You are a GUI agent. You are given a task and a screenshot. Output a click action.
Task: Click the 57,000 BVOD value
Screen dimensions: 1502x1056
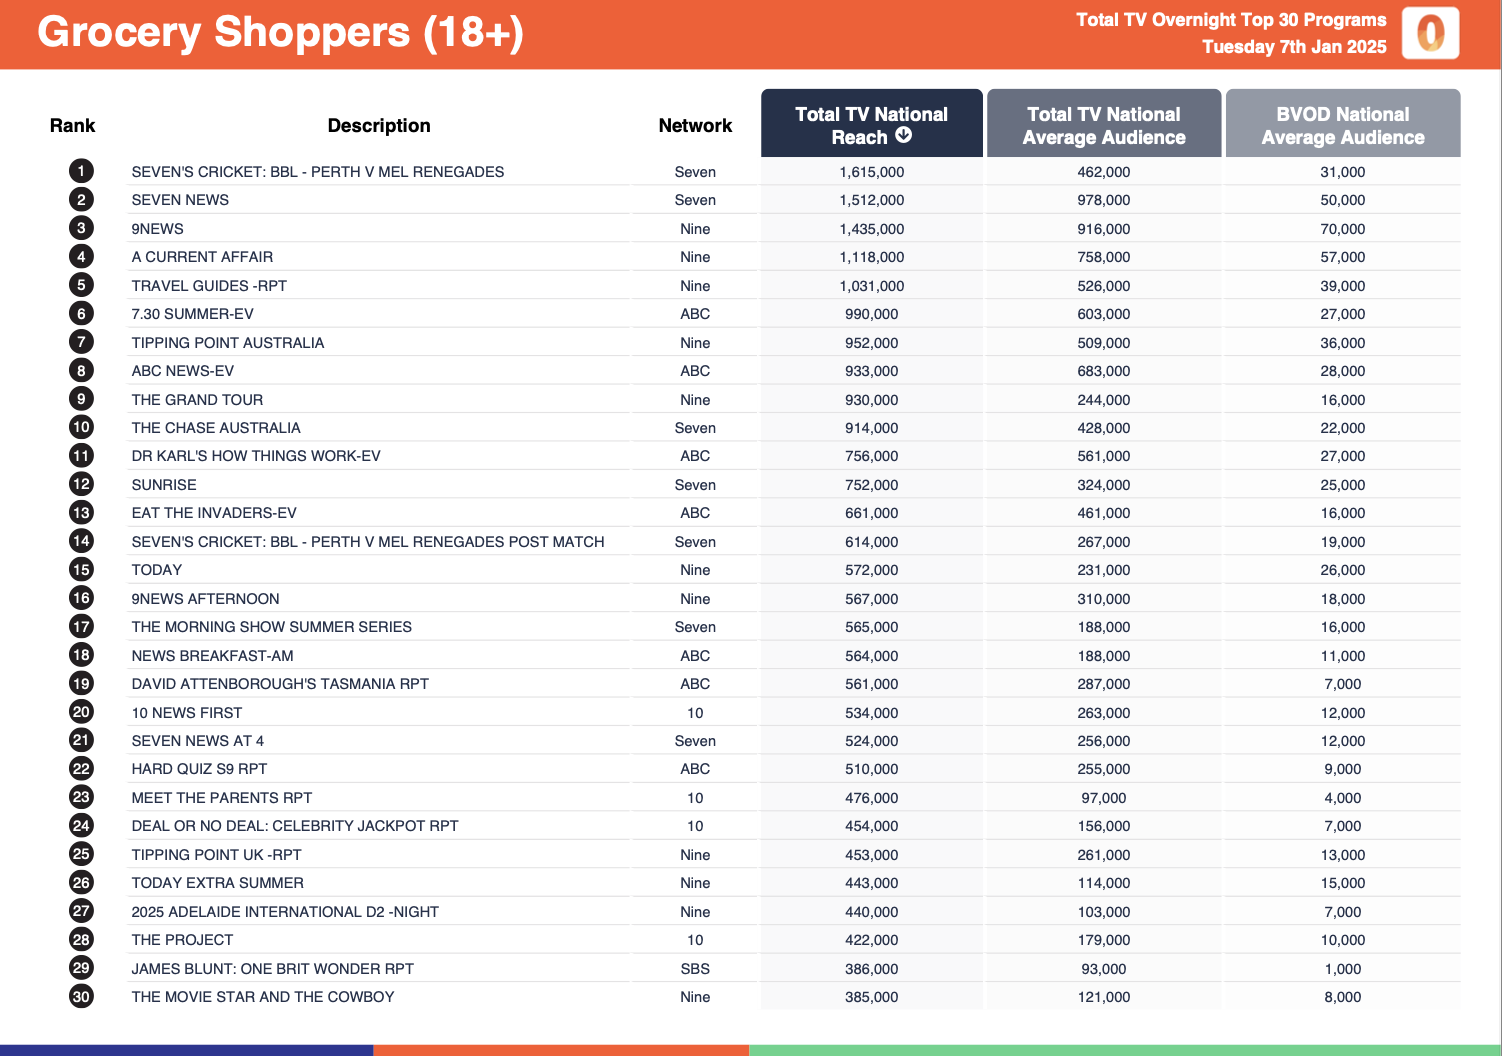(1343, 257)
